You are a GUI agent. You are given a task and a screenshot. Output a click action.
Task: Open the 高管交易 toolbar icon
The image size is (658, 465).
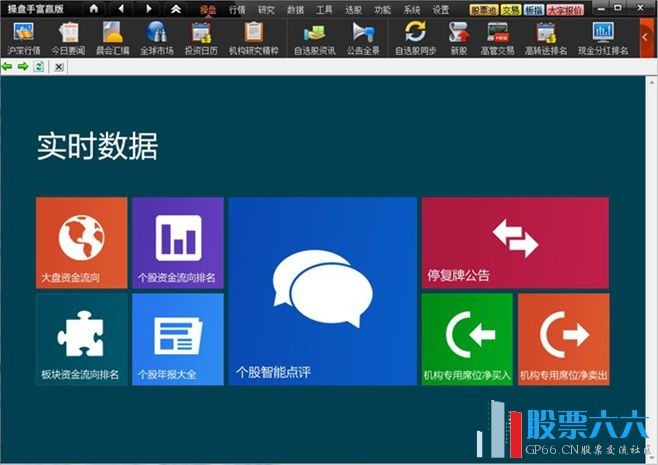pos(496,38)
